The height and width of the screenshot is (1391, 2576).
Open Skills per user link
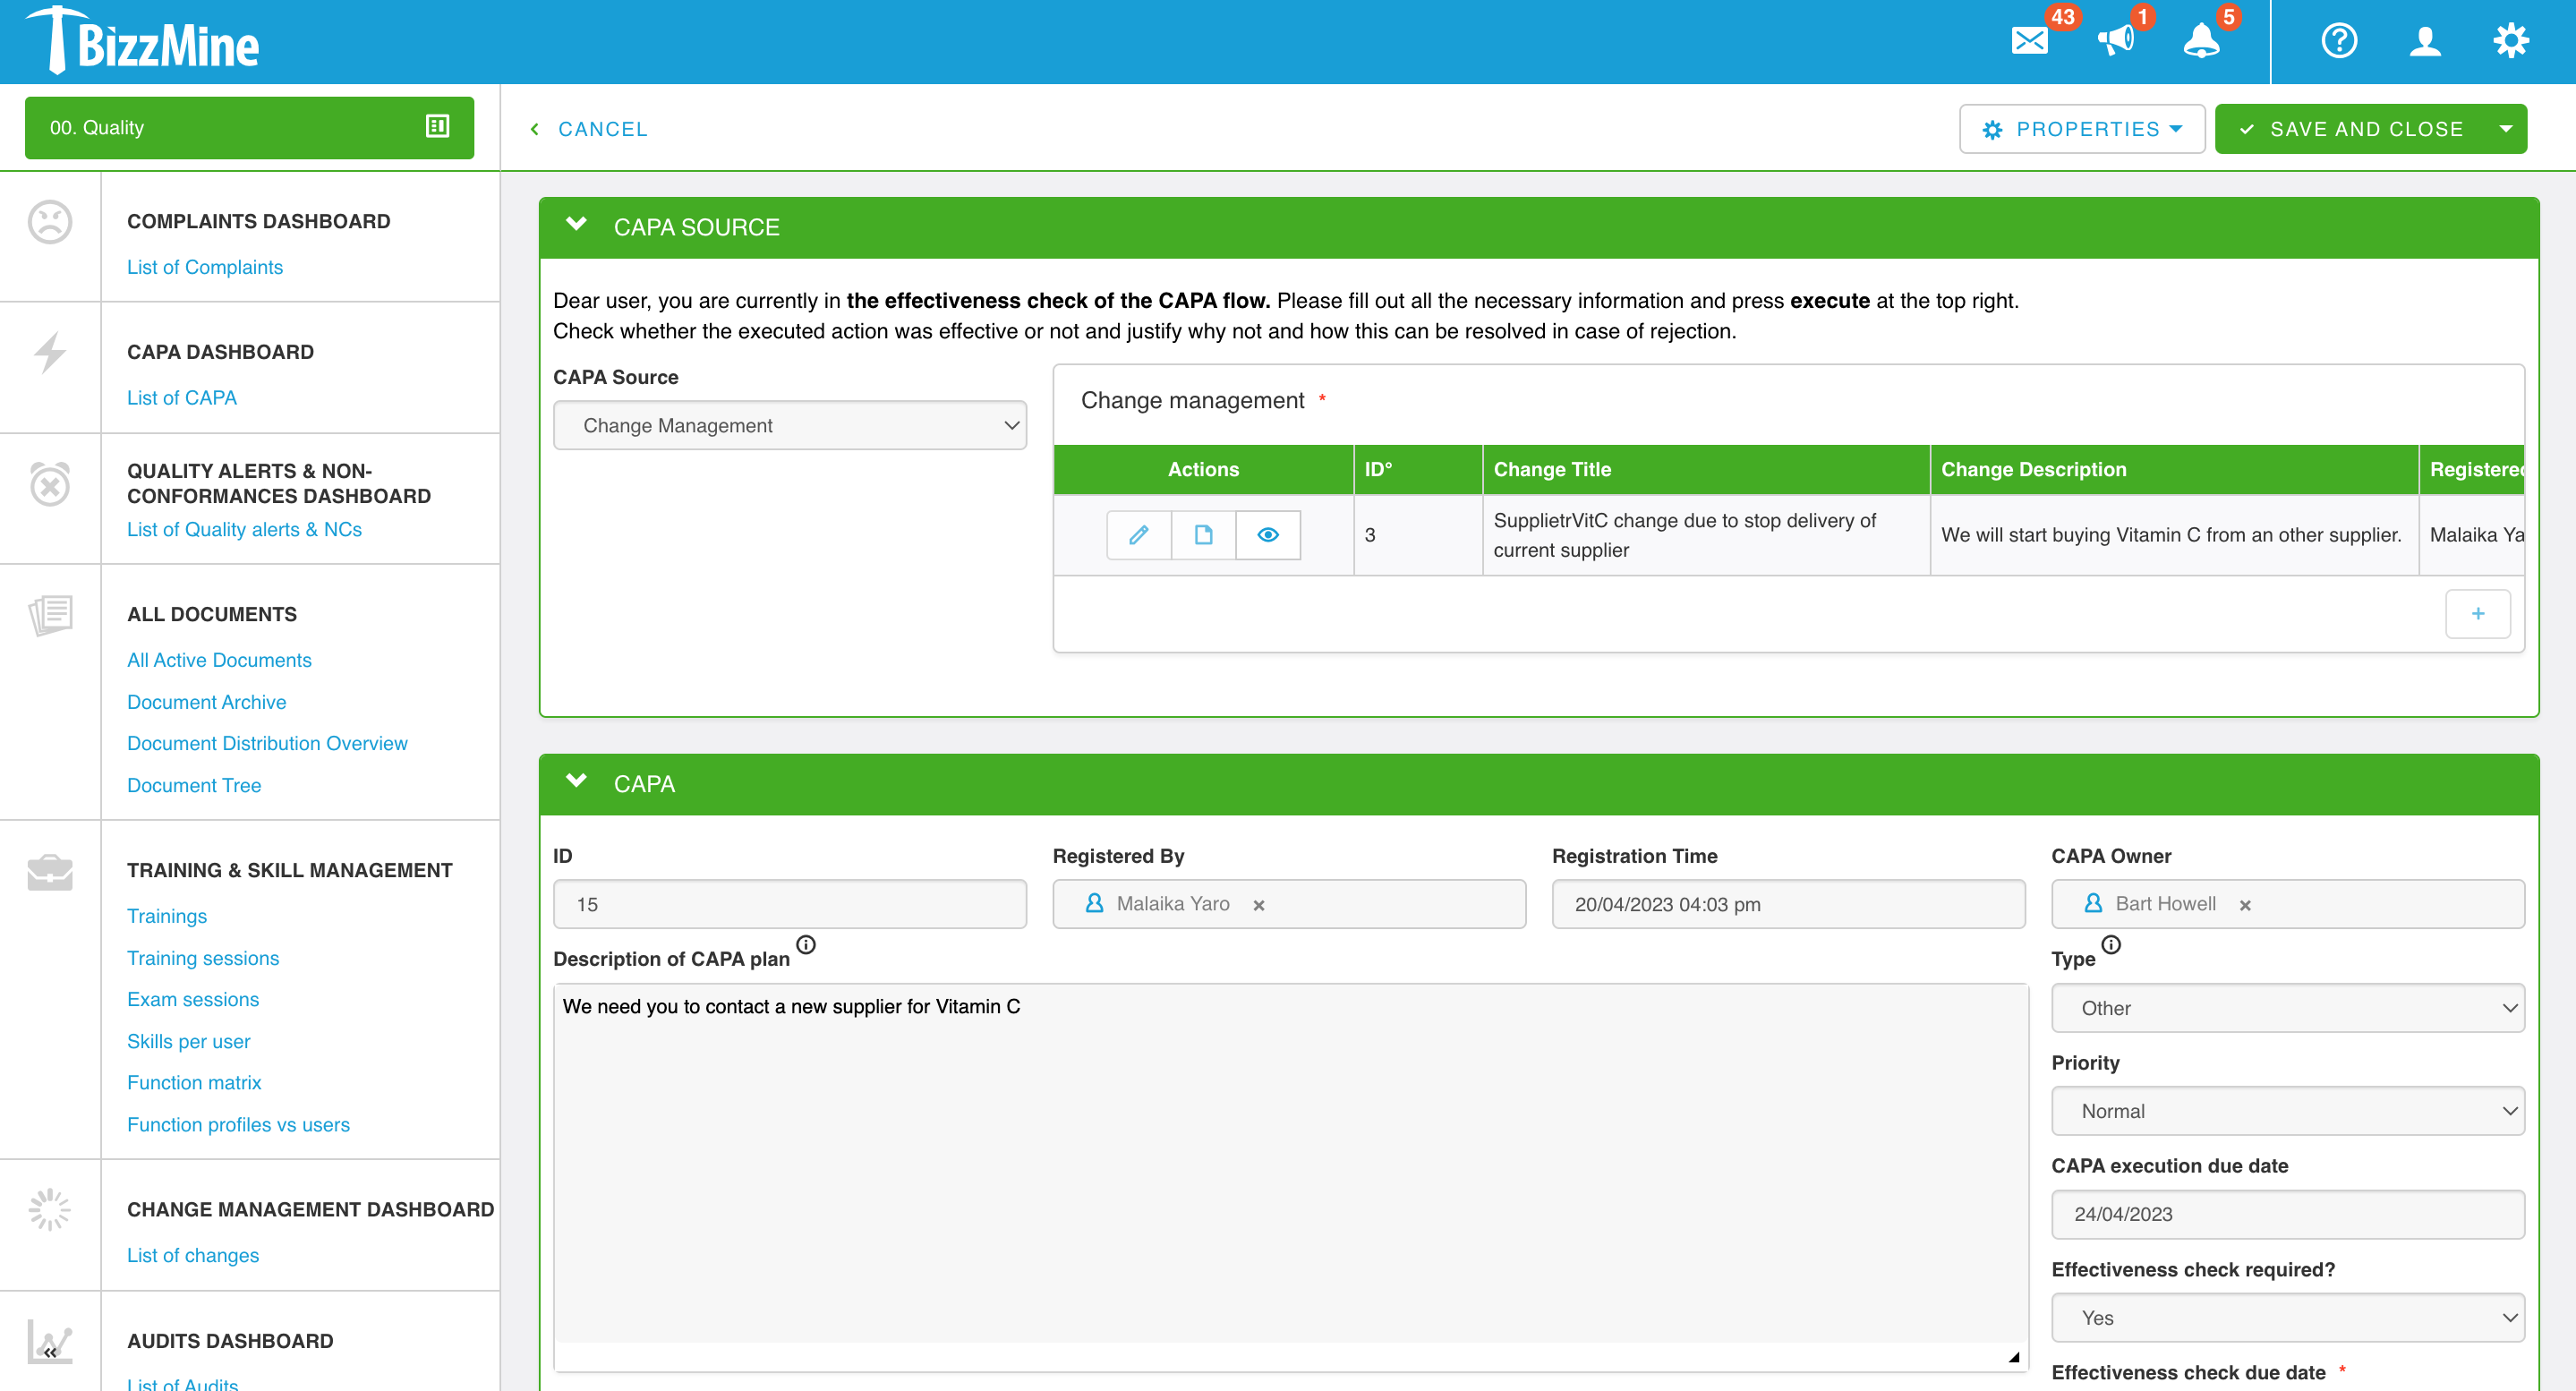point(189,1041)
